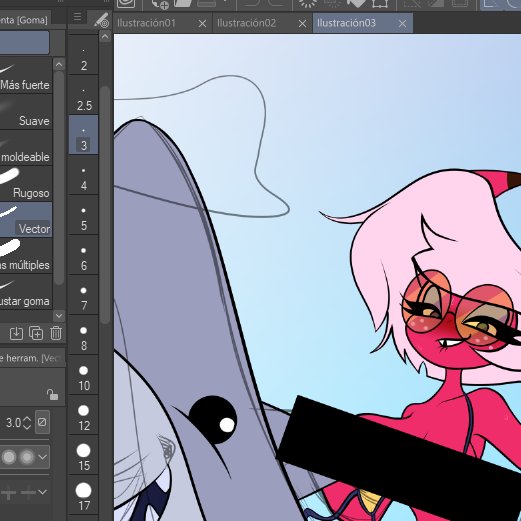521x521 pixels.
Task: Pick brush size 2.5
Action: (x=83, y=95)
